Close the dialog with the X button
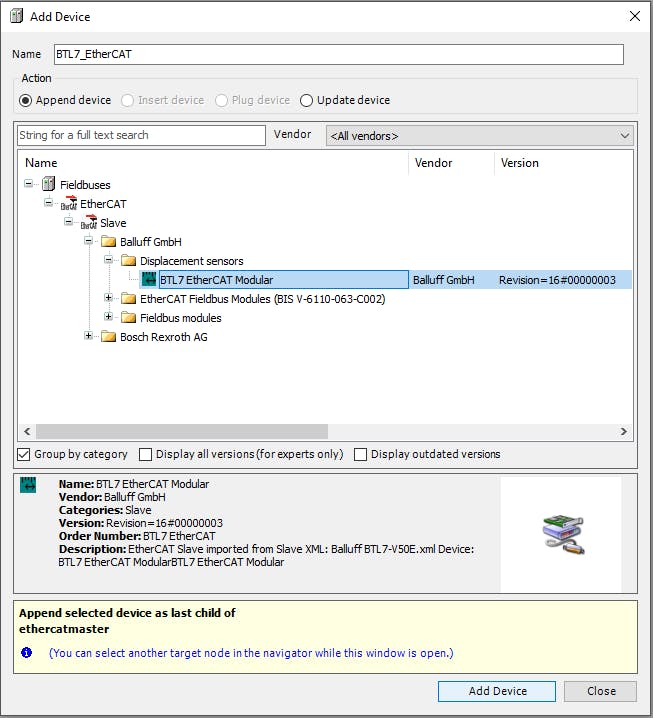Screen dimensions: 653x718 click(635, 16)
